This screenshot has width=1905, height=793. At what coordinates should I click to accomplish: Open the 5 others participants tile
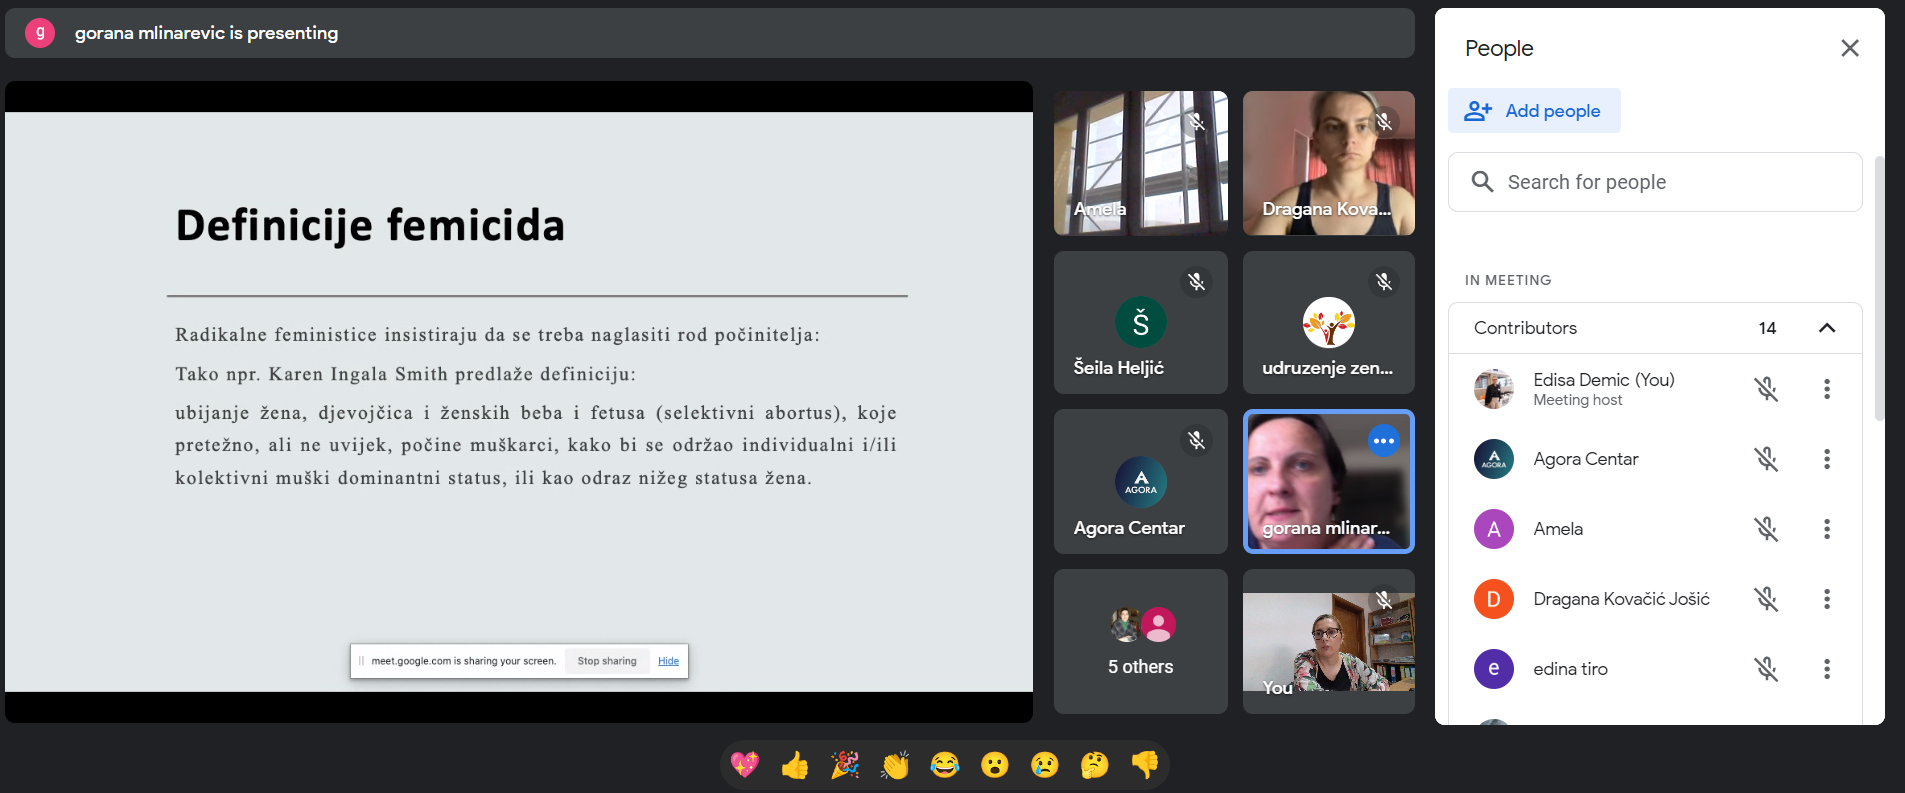pyautogui.click(x=1141, y=641)
